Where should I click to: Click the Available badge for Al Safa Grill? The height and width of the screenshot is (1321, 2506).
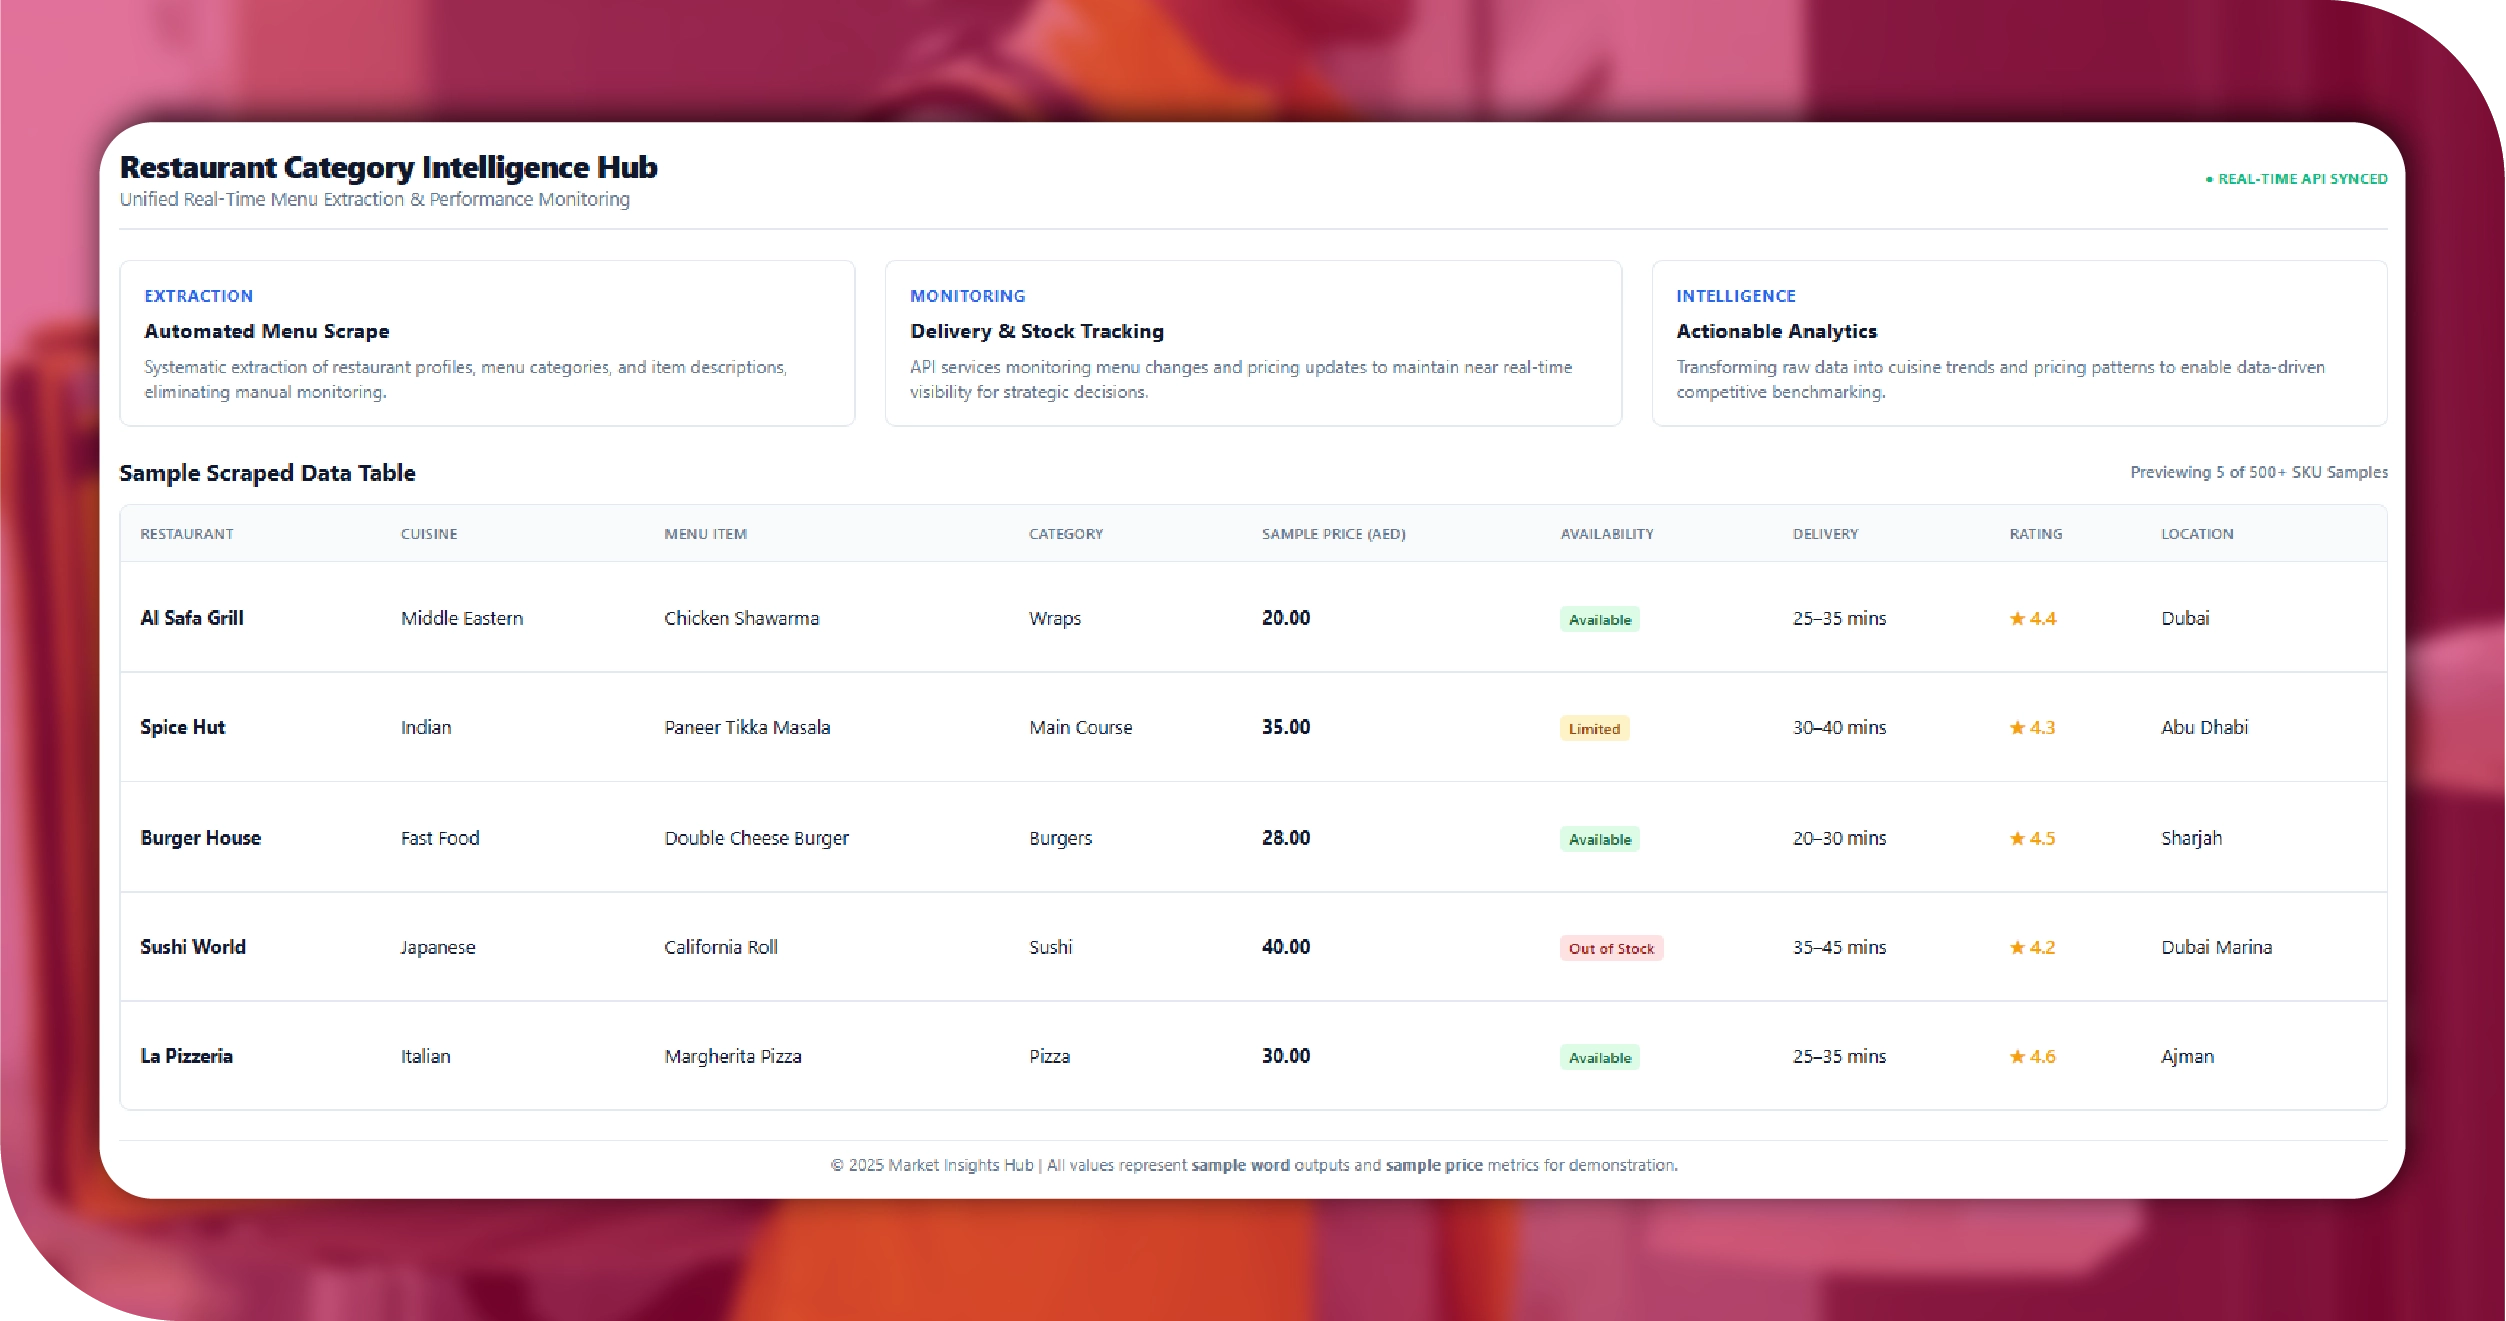point(1599,620)
